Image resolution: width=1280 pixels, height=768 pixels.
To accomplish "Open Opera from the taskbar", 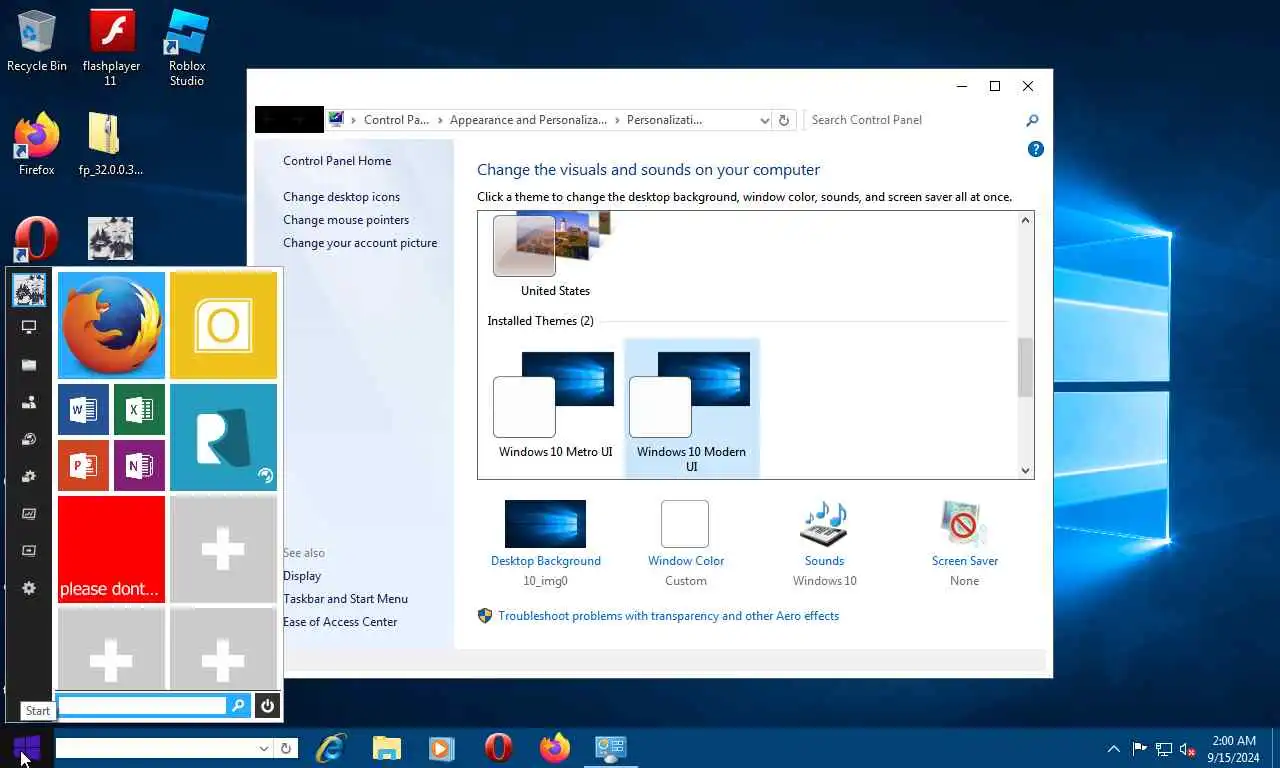I will pos(498,748).
